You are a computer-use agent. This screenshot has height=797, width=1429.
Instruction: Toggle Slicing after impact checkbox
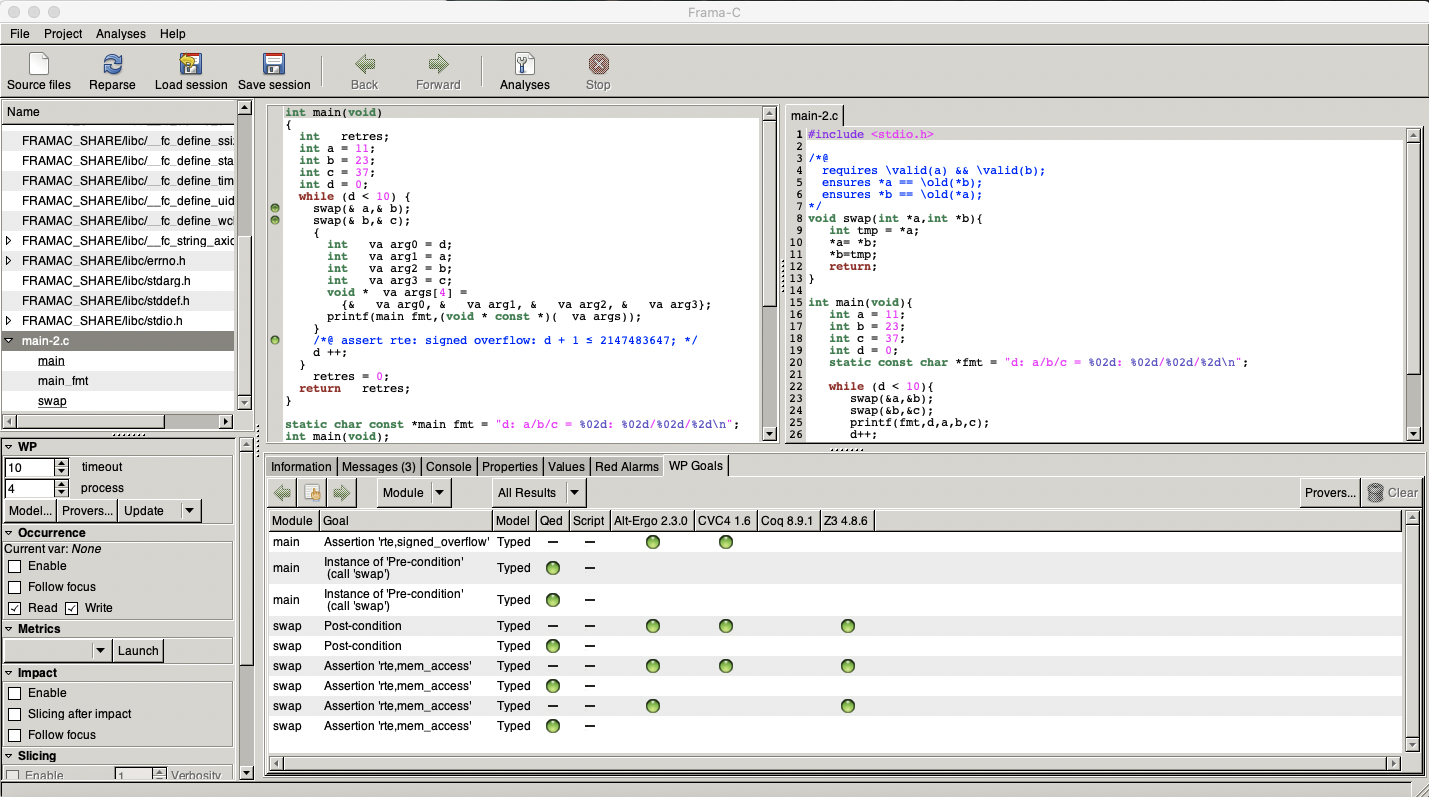[15, 714]
